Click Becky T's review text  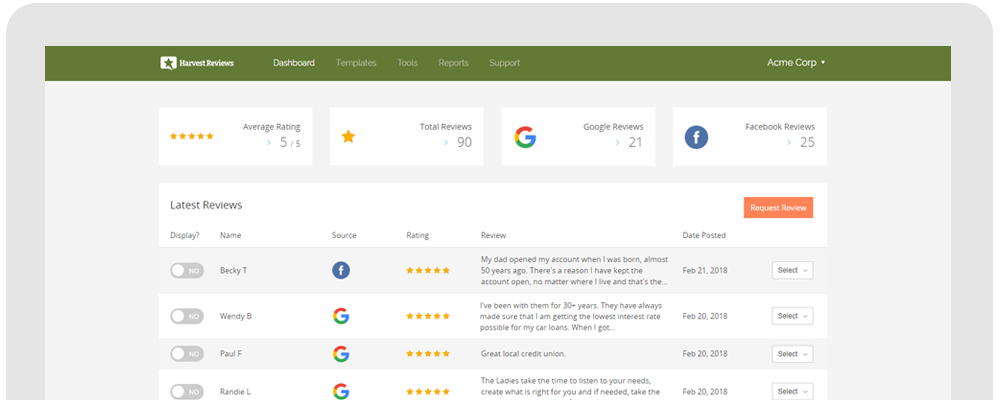(x=574, y=270)
